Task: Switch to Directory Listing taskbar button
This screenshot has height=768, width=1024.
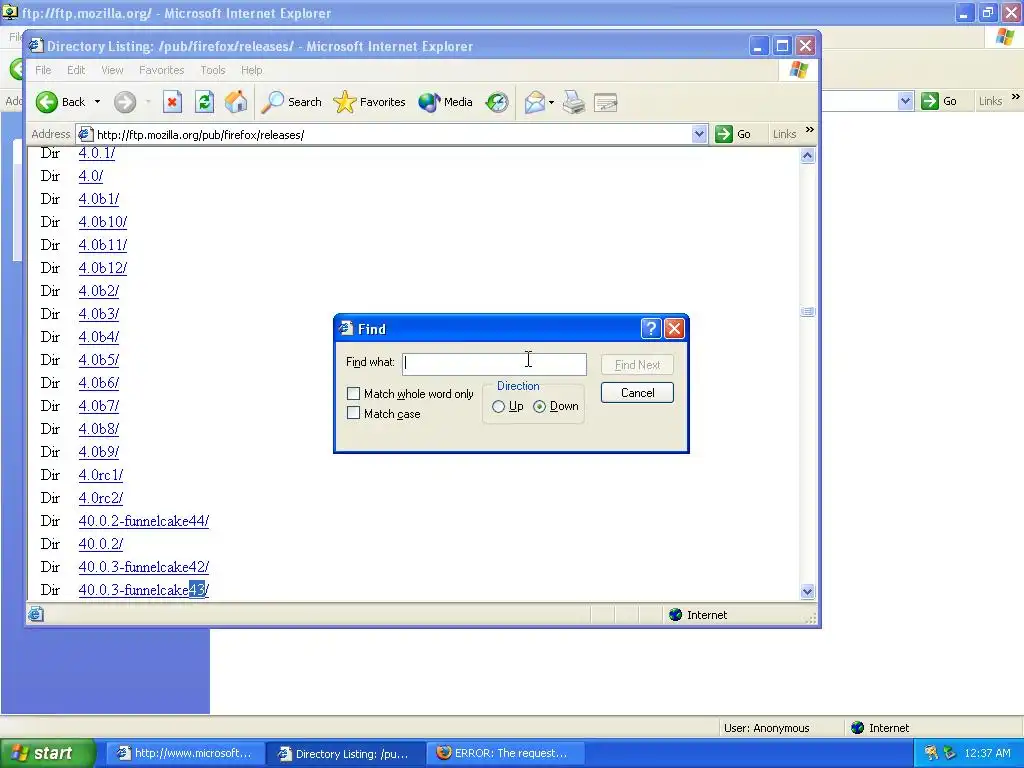Action: point(345,754)
